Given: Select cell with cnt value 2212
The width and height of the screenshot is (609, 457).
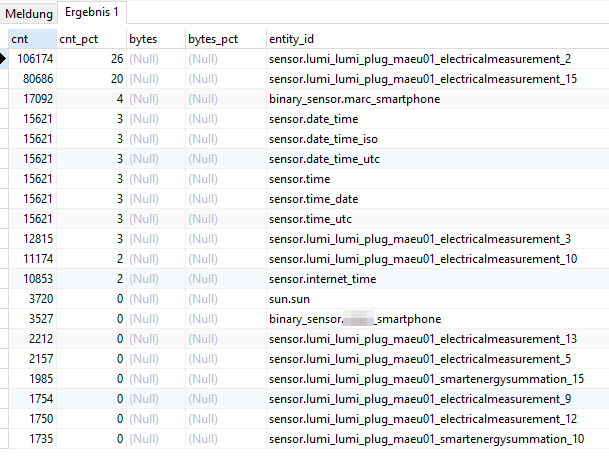Looking at the screenshot, I should tap(33, 339).
